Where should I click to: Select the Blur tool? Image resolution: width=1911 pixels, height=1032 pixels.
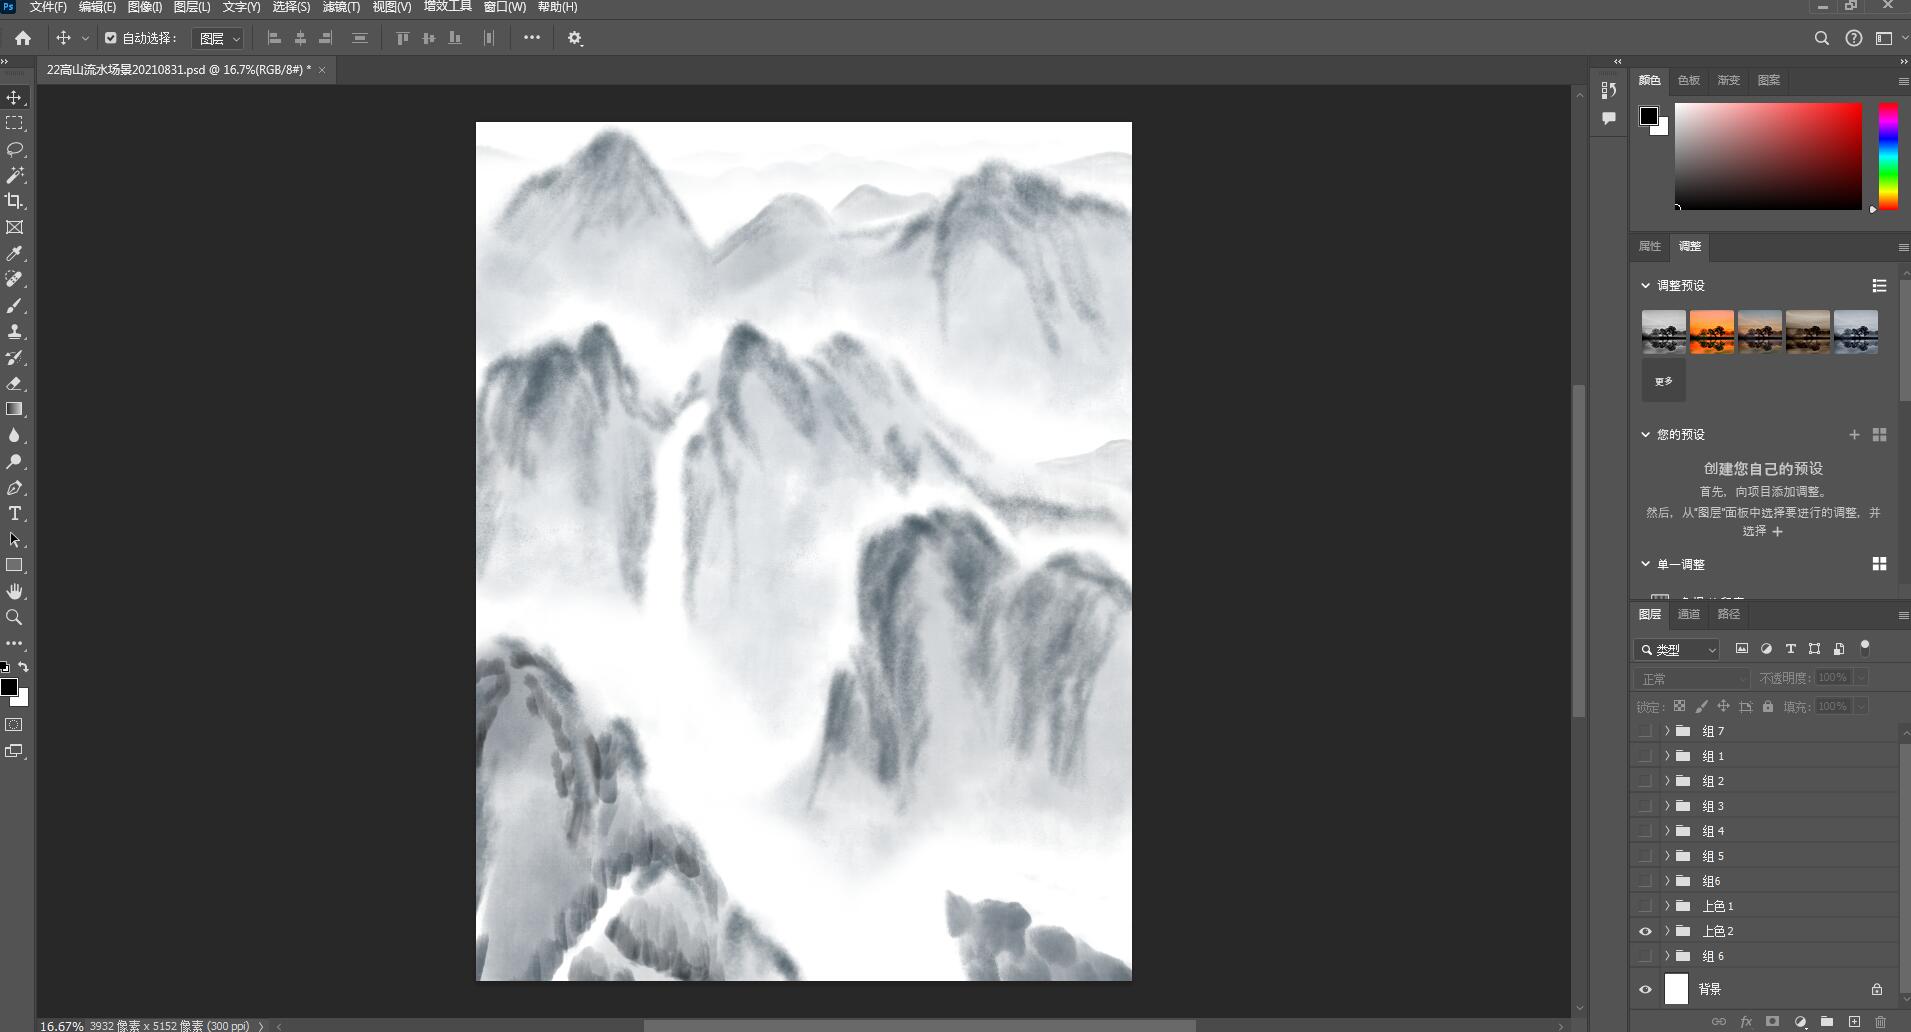14,436
